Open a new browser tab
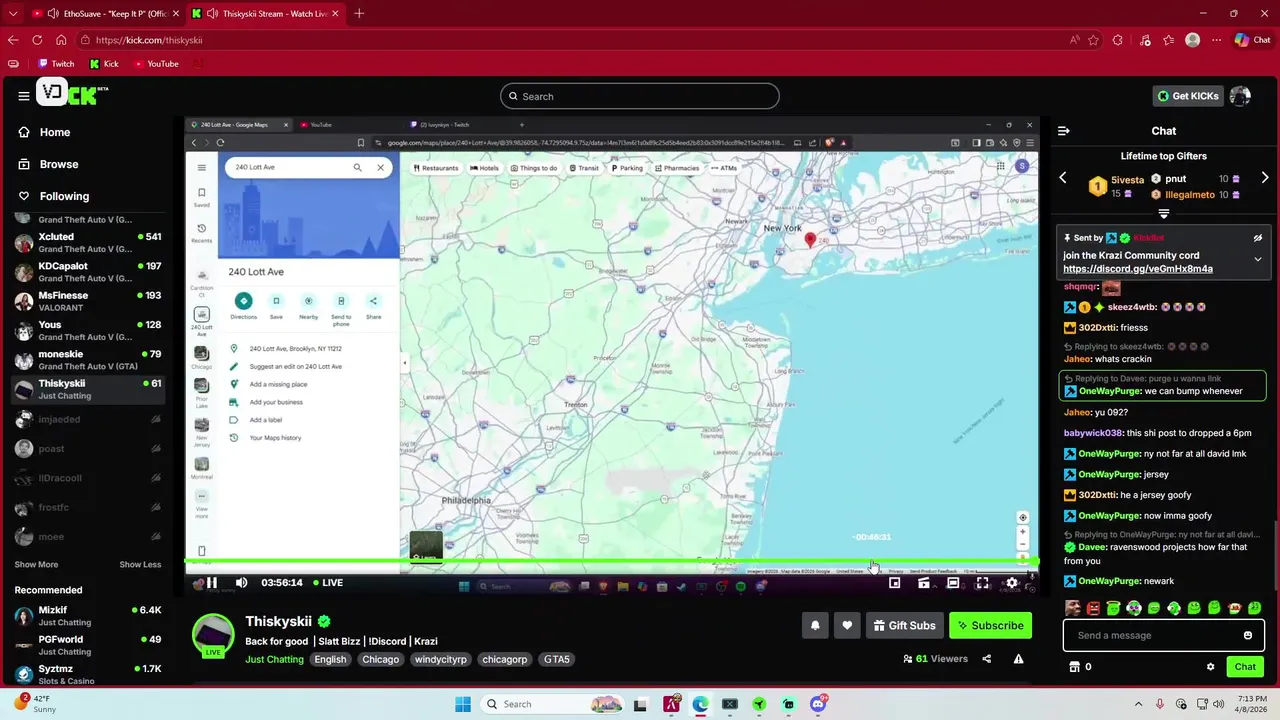 click(x=359, y=13)
